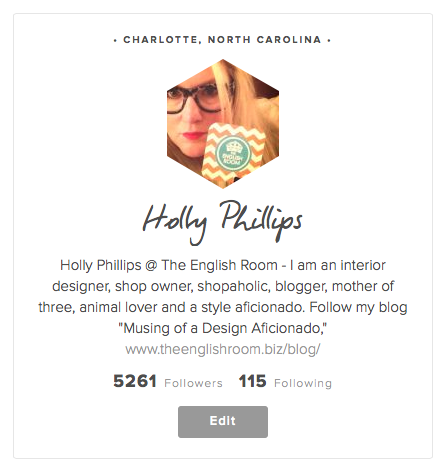Click the profile bio description text

tap(223, 297)
